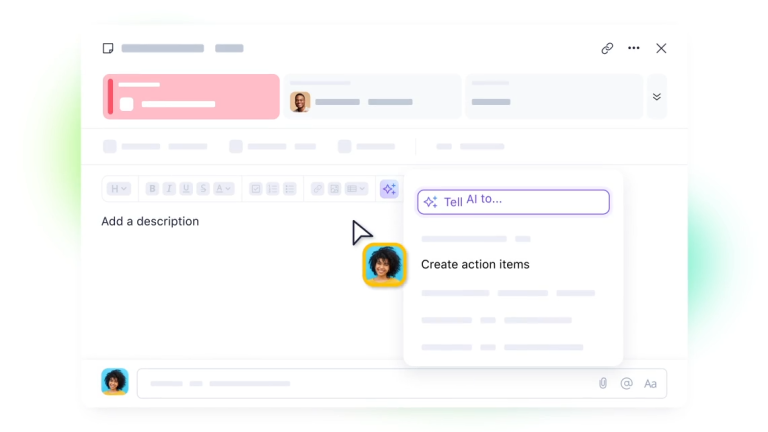
Task: Toggle bold formatting in editor toolbar
Action: [152, 189]
